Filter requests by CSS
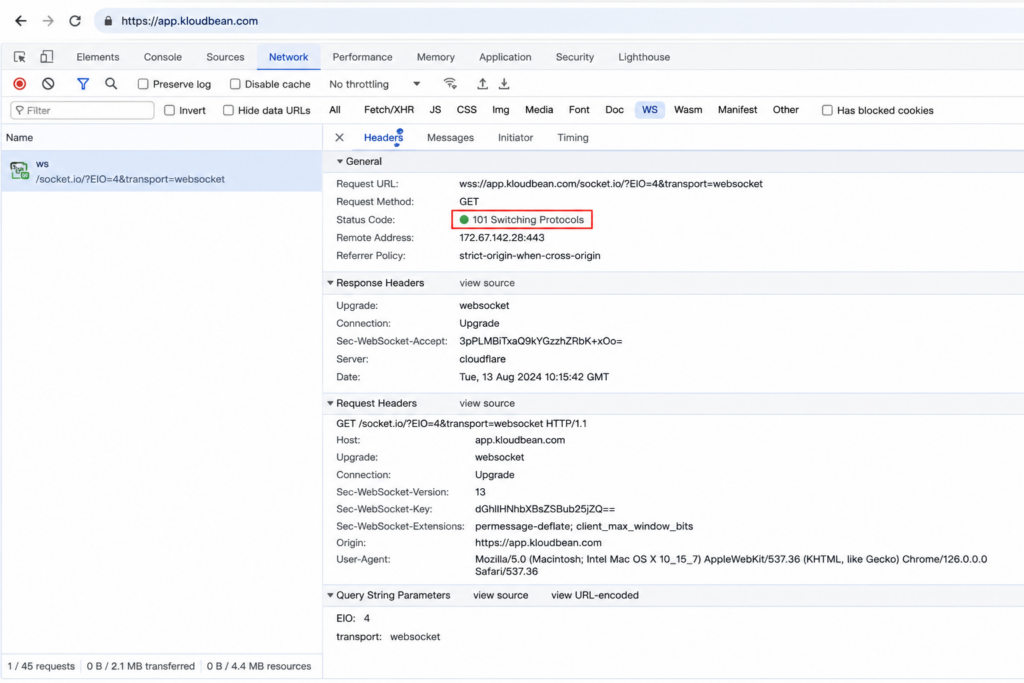 (466, 110)
